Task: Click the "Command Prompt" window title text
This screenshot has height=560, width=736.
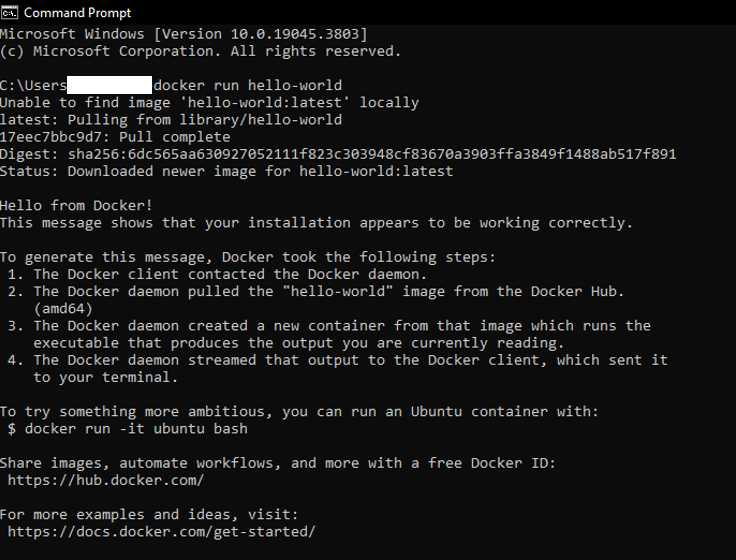Action: click(x=76, y=12)
